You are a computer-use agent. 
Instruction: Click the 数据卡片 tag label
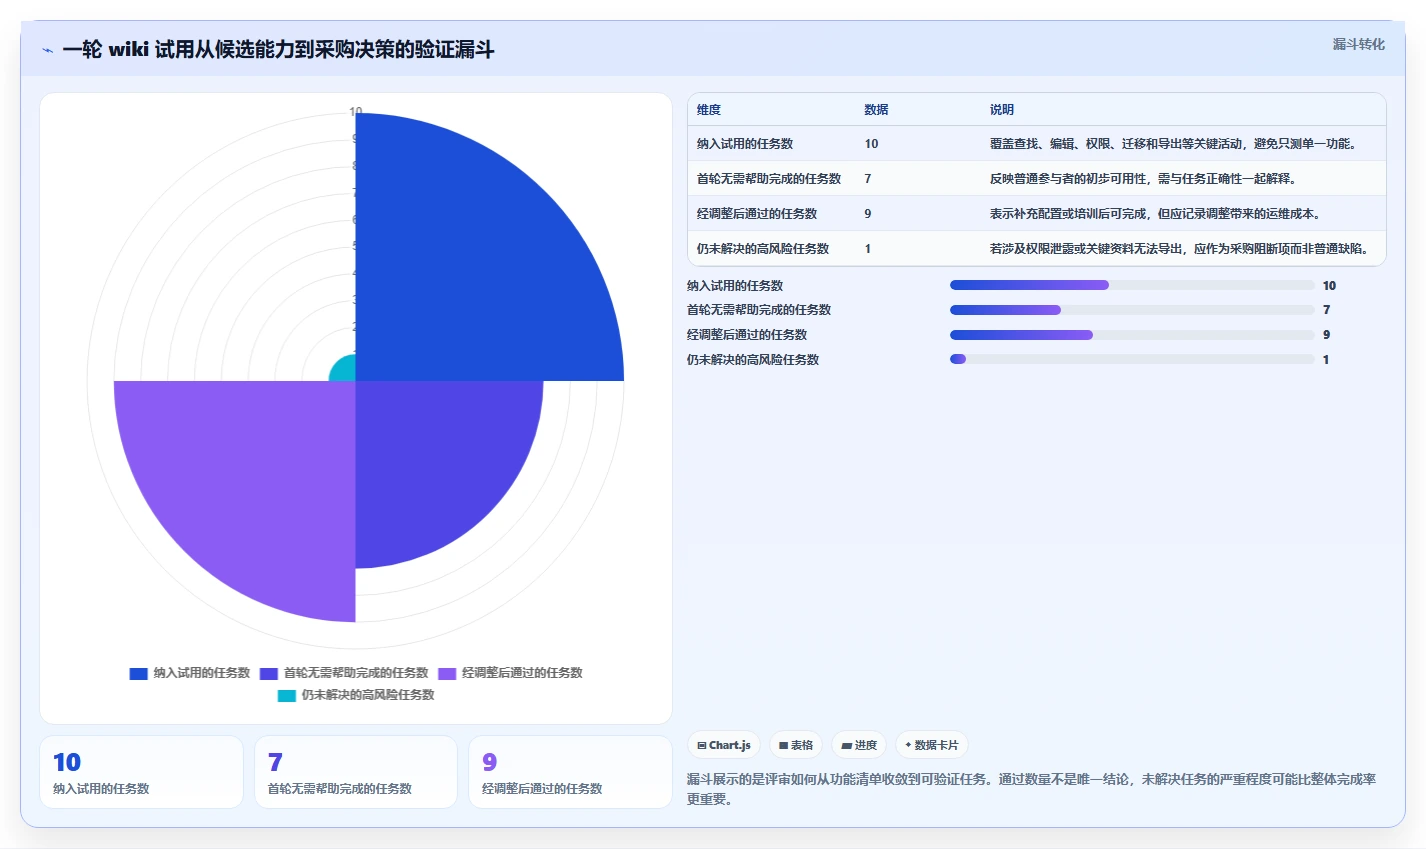coord(936,745)
